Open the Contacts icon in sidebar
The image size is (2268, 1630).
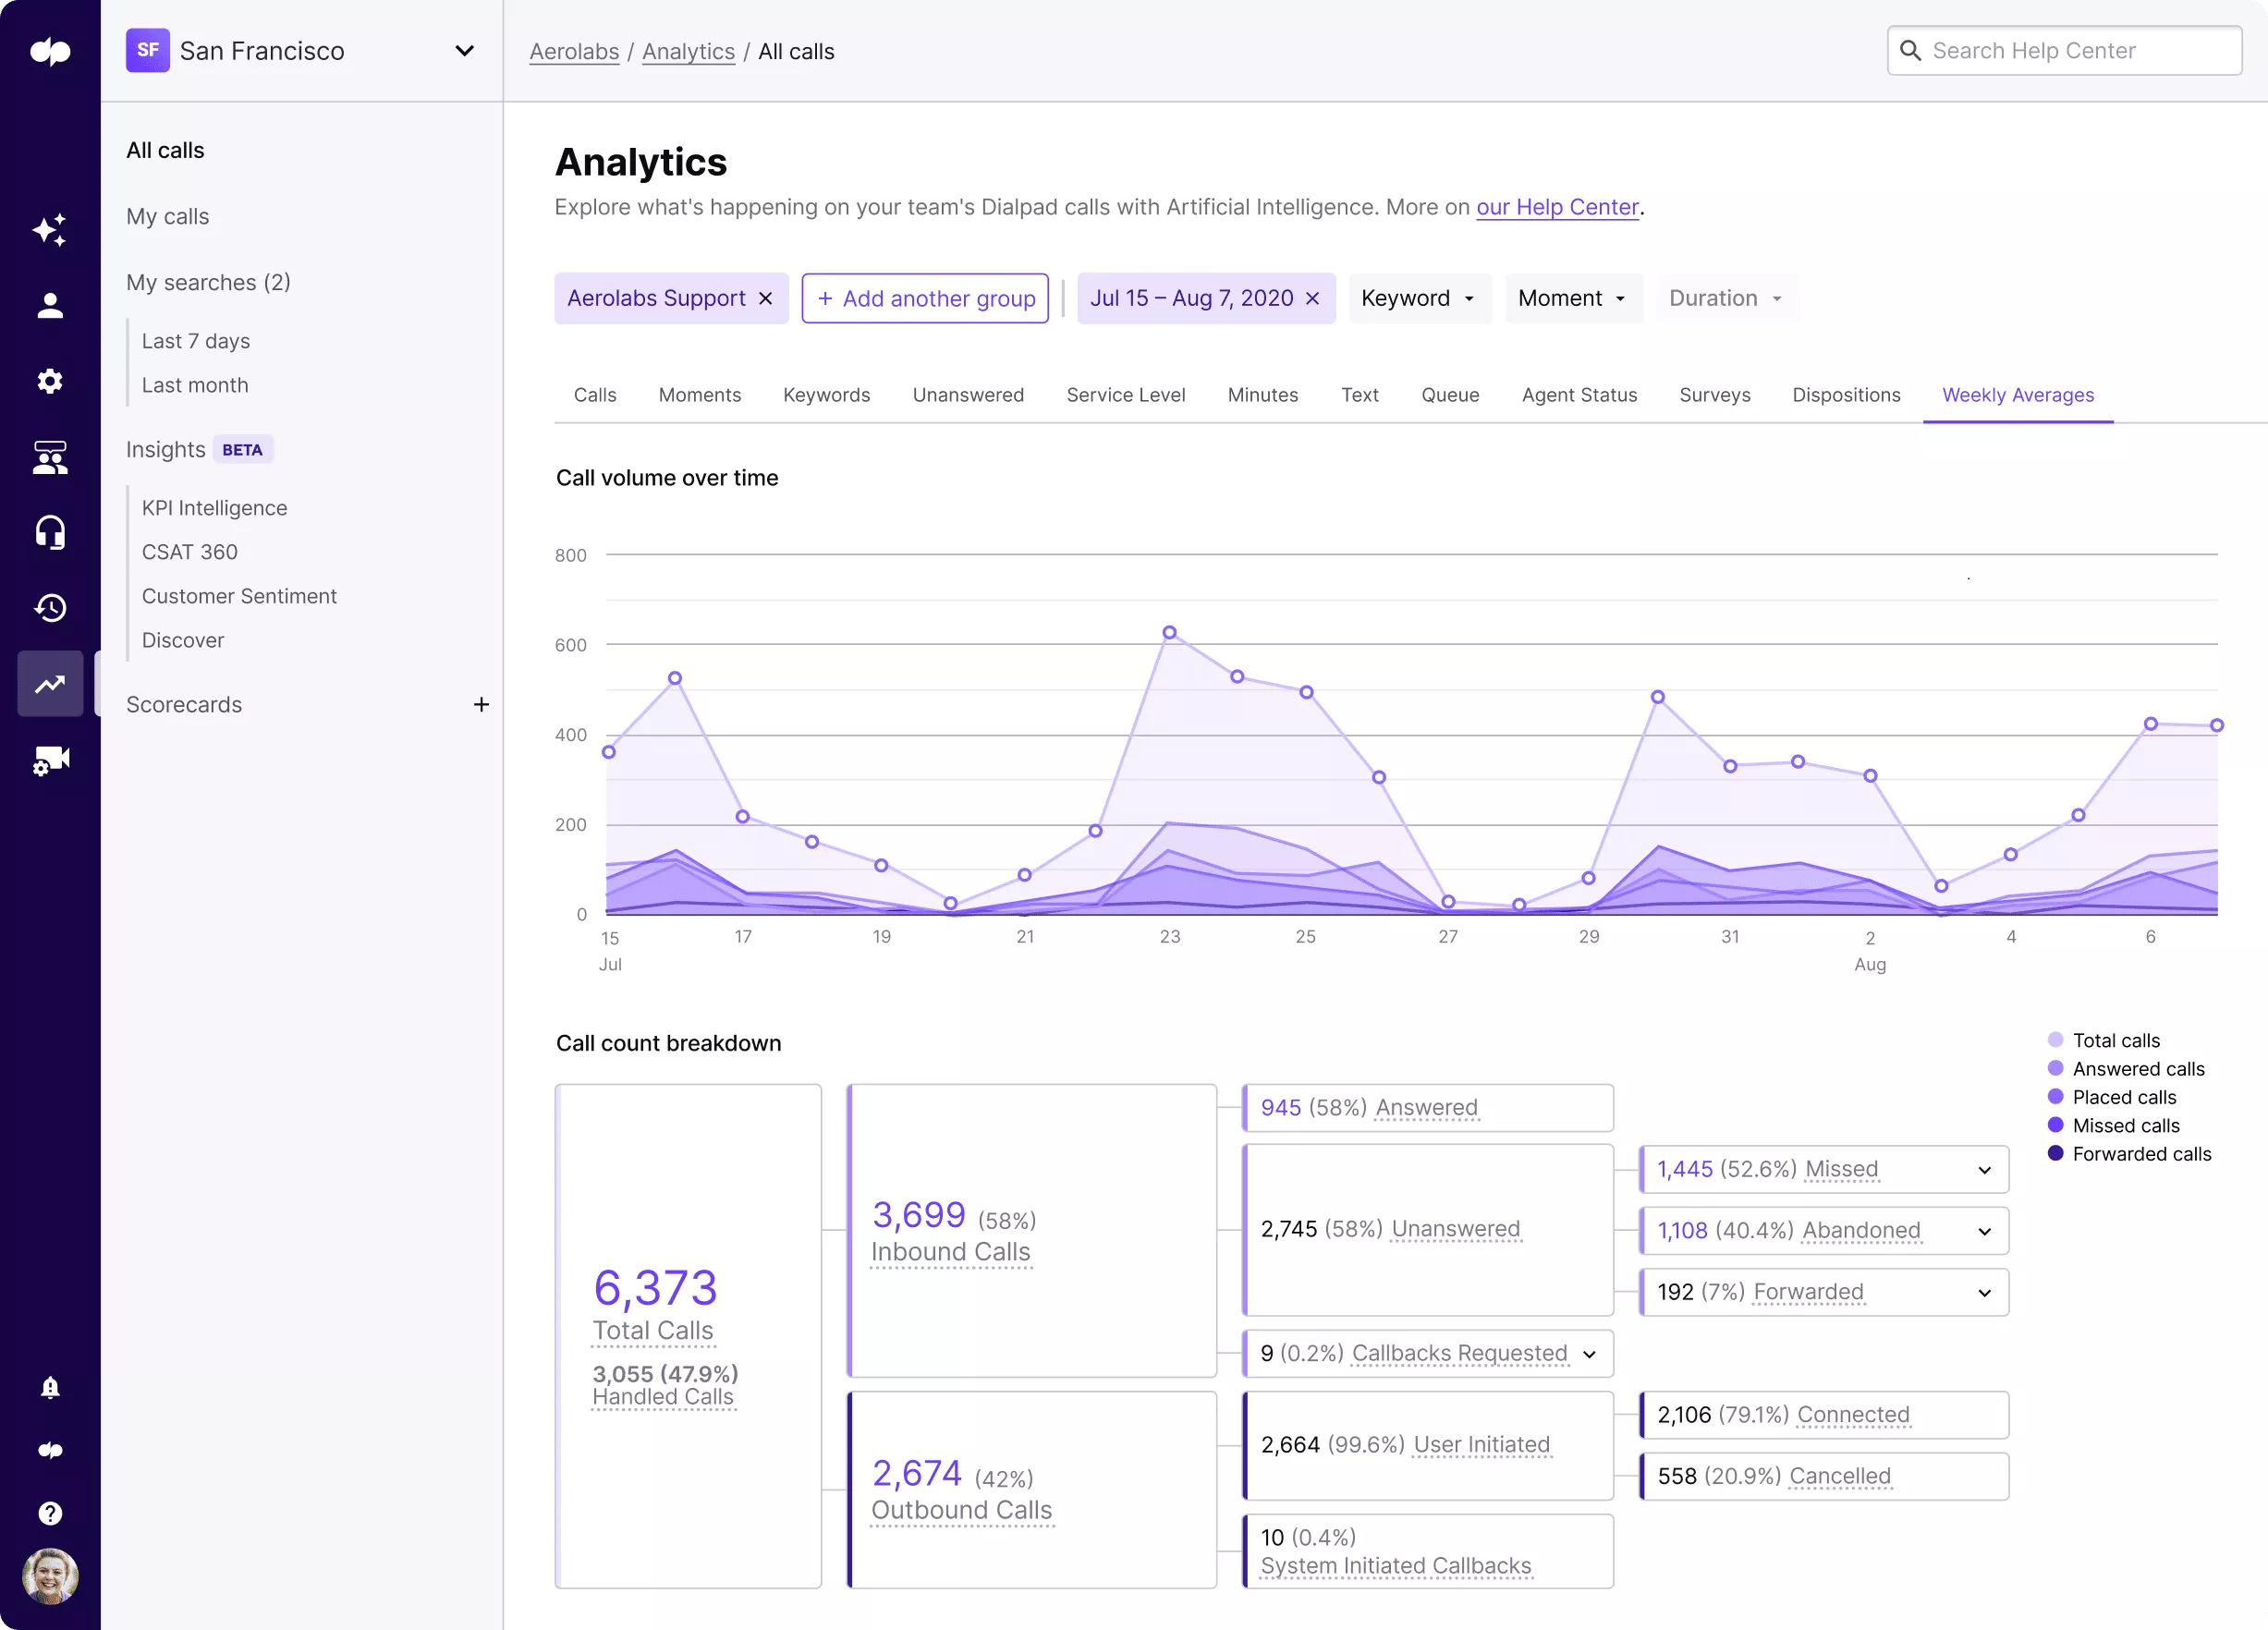tap(49, 305)
